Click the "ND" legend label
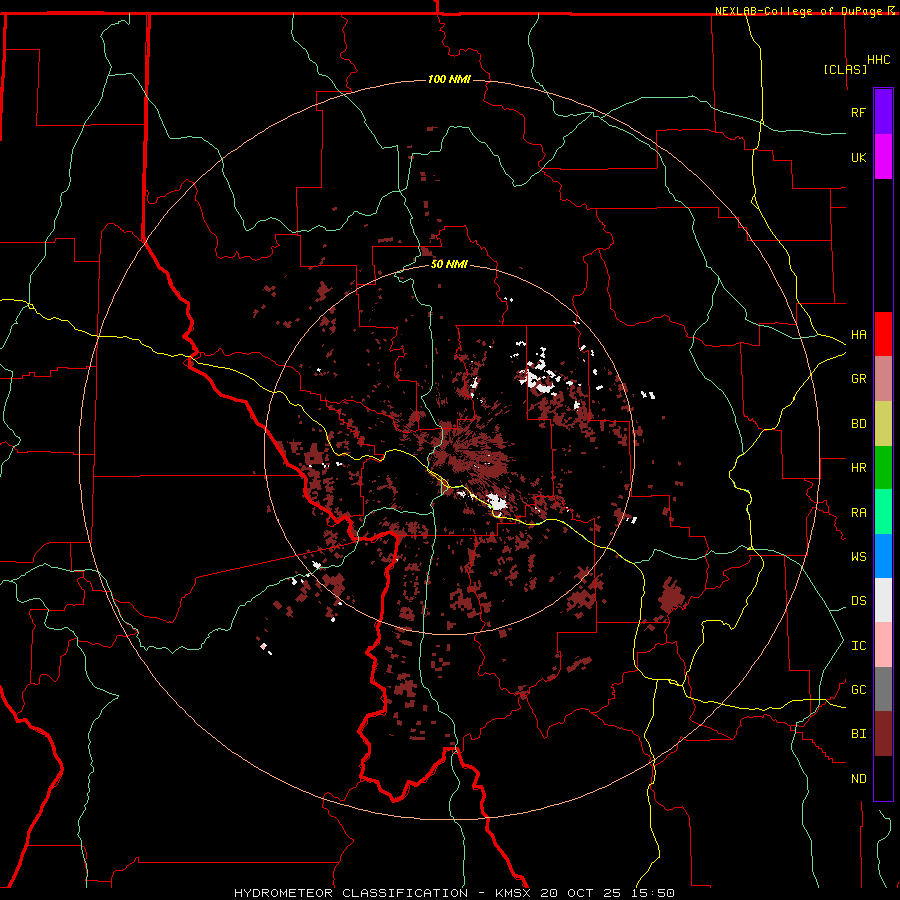Viewport: 900px width, 900px height. (858, 779)
